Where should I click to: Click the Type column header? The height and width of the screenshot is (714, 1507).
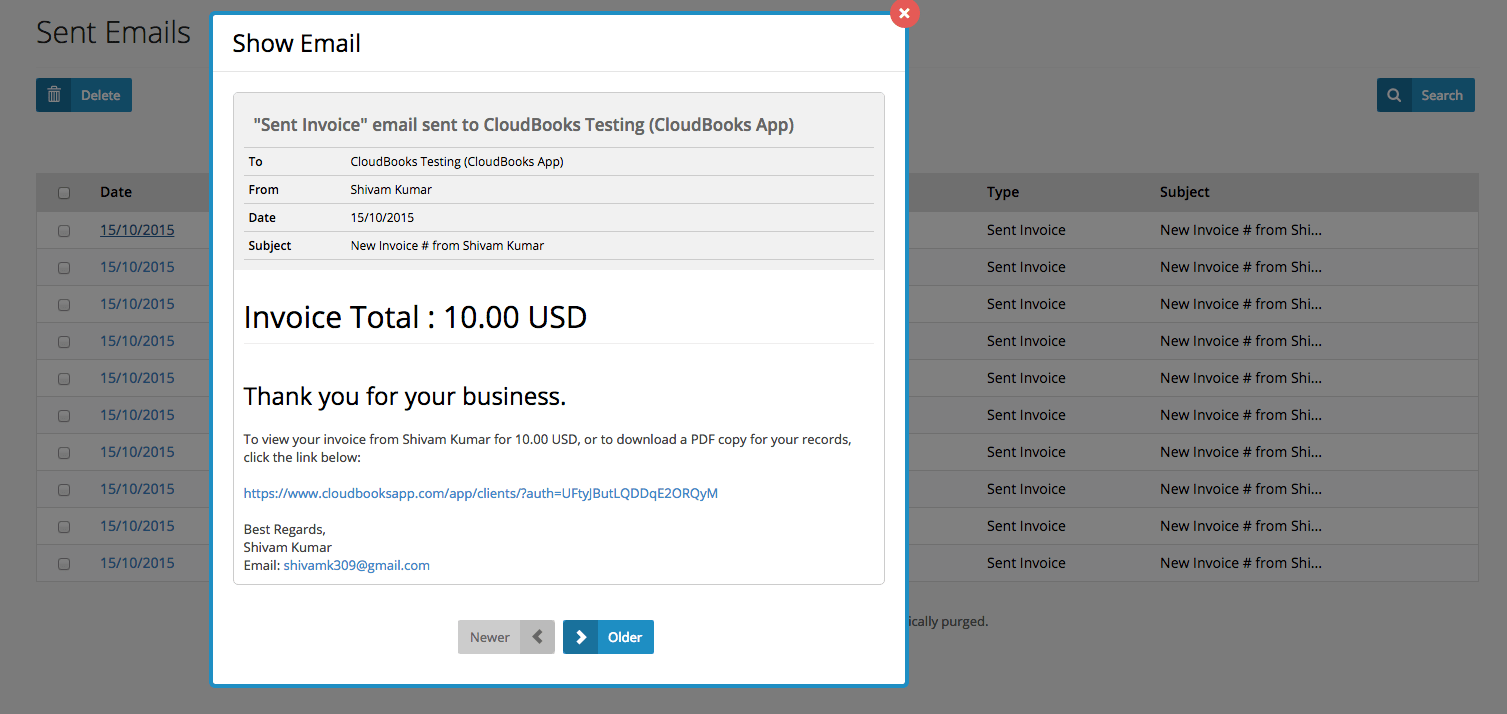(1002, 192)
